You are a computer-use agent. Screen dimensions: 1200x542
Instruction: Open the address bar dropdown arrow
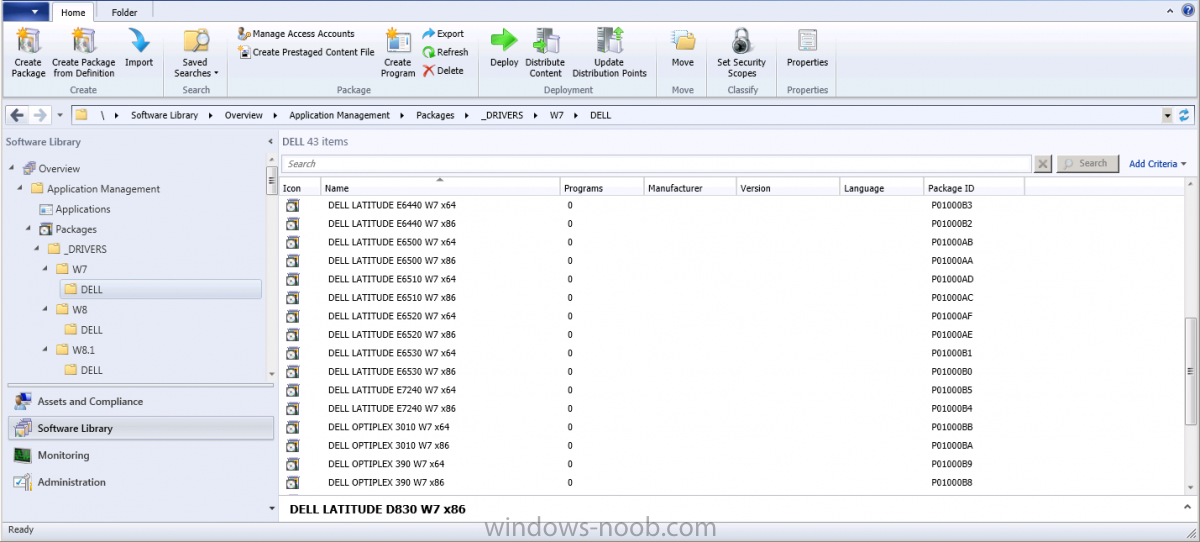click(x=1167, y=116)
